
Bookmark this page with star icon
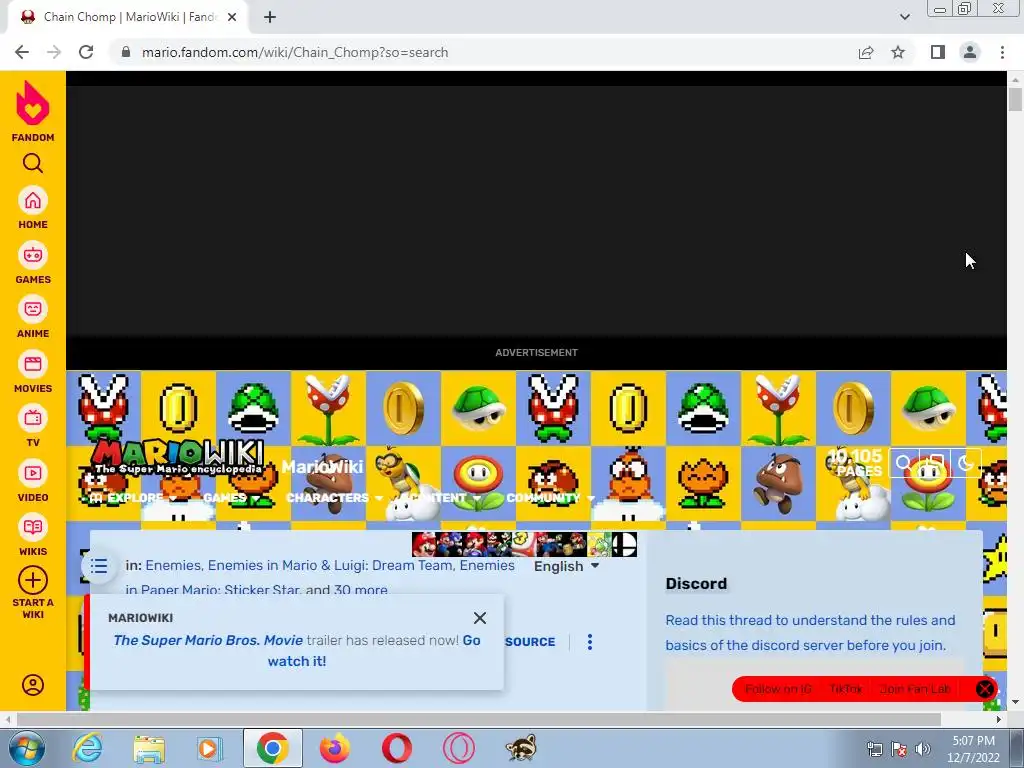(x=898, y=52)
